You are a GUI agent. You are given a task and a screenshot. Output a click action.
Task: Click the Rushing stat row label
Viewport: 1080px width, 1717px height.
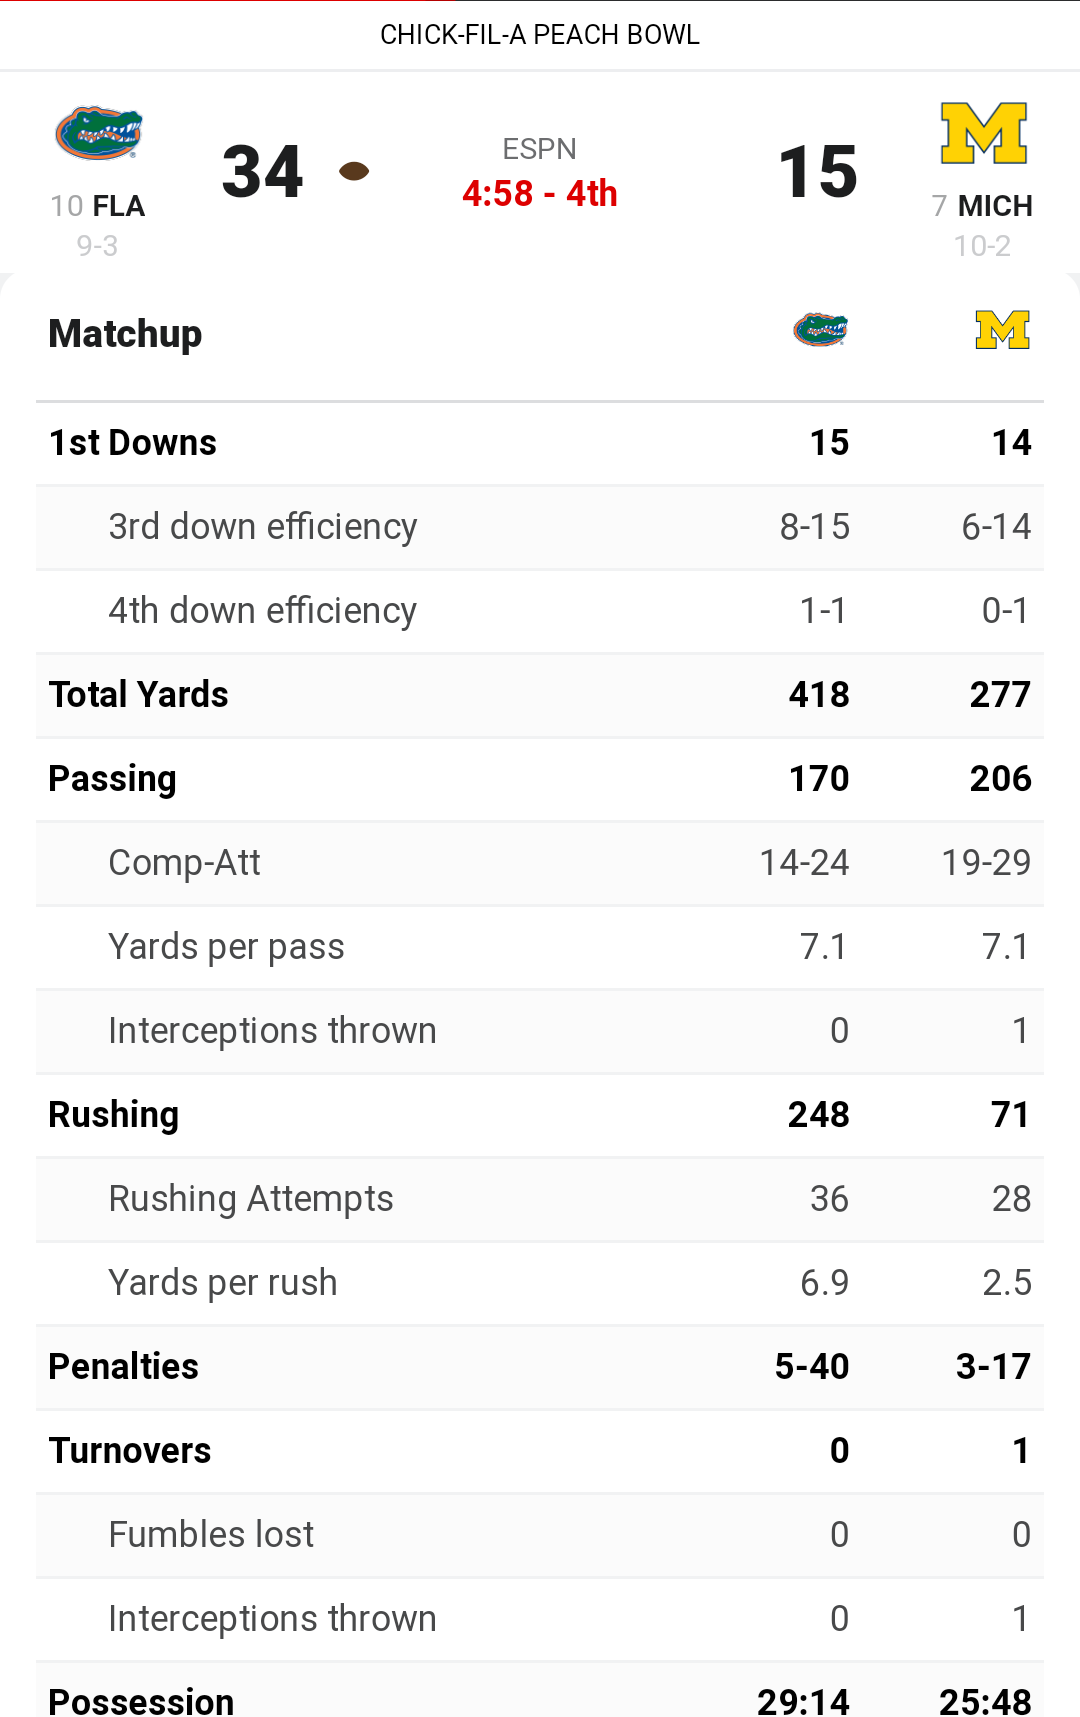click(x=114, y=1115)
